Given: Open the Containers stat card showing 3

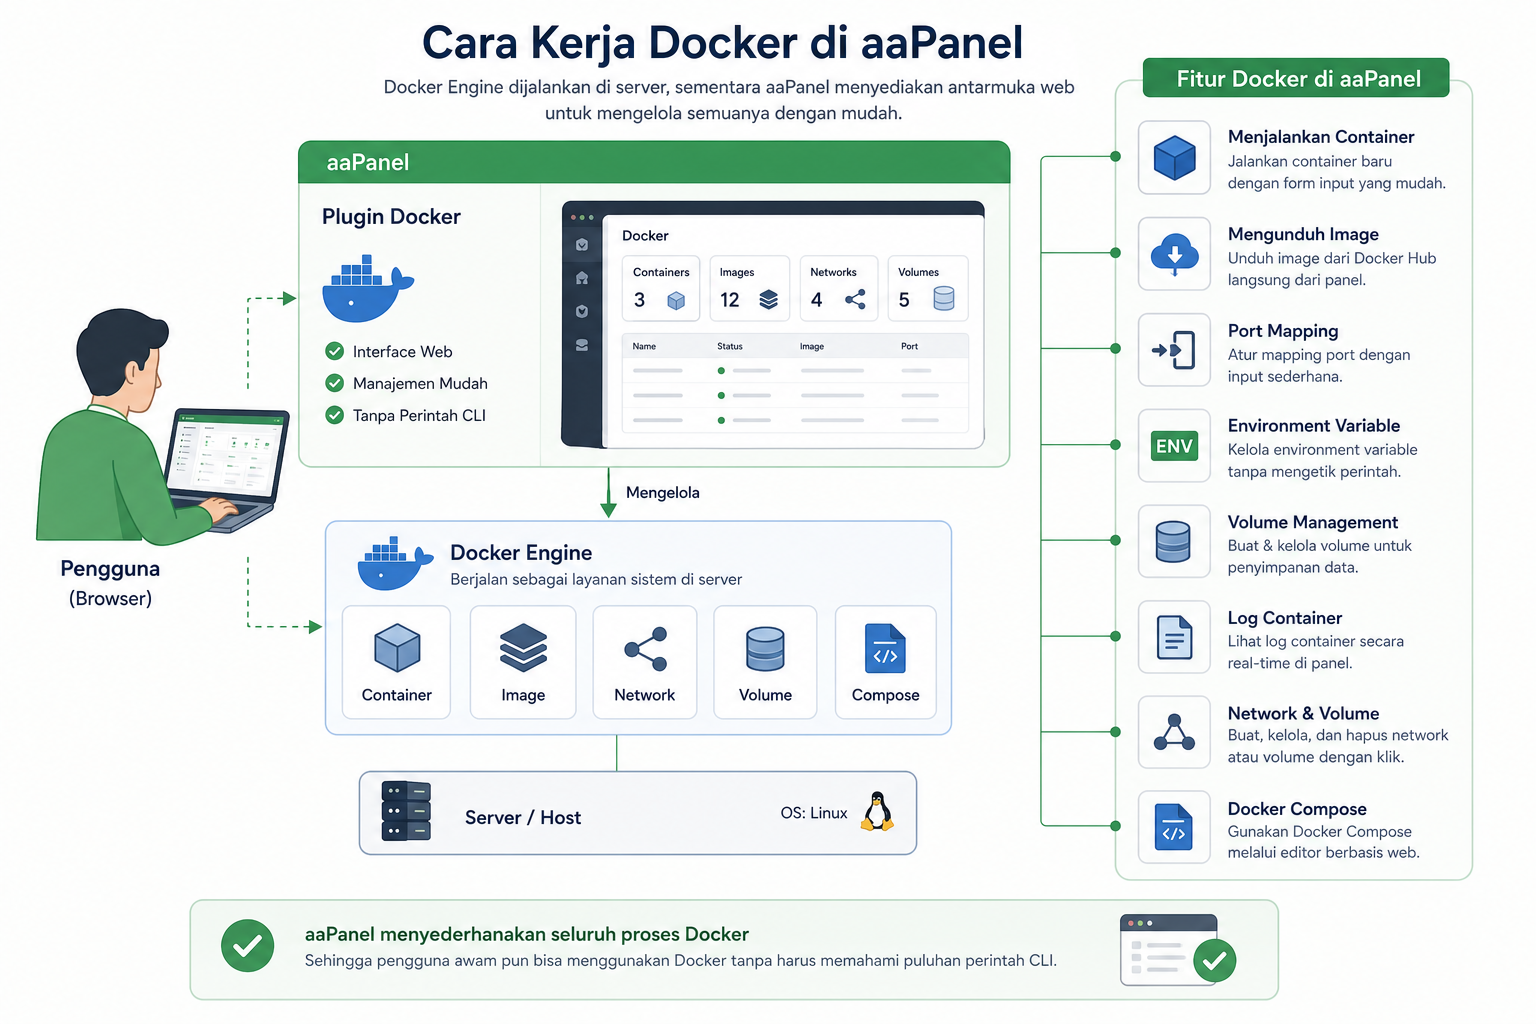Looking at the screenshot, I should pos(661,288).
